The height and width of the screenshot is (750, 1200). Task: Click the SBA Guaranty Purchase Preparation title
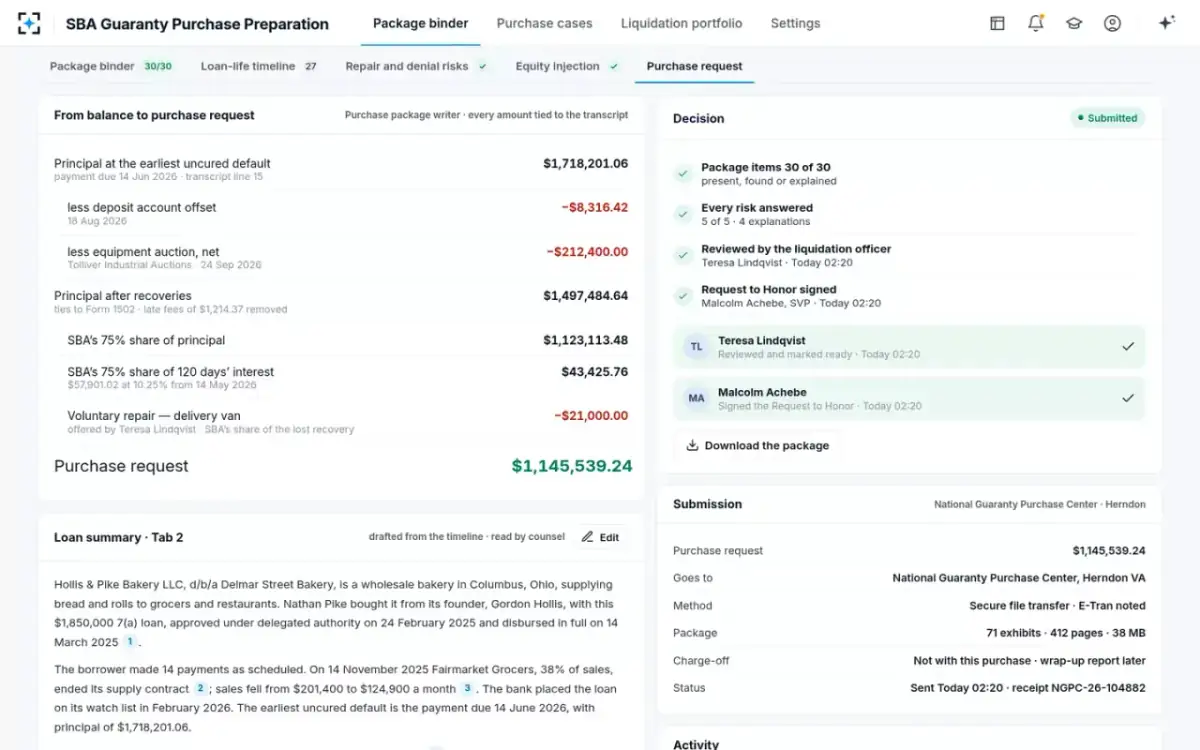point(197,24)
